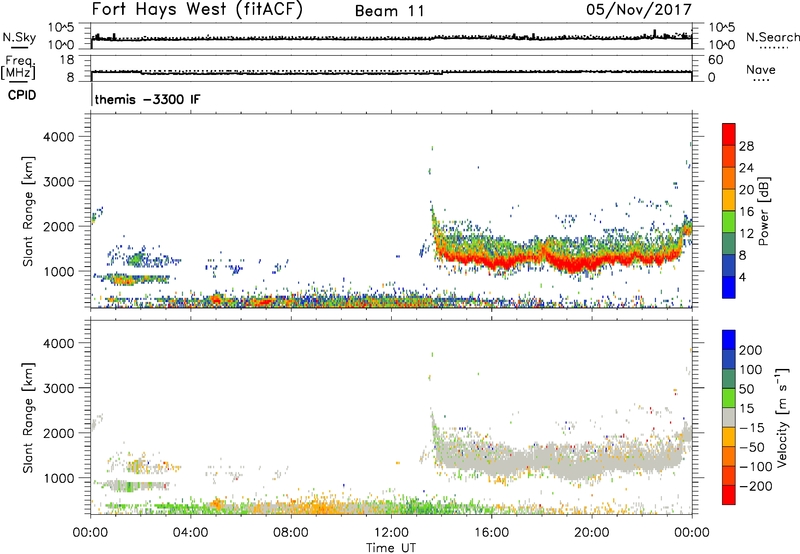This screenshot has width=800, height=554.
Task: Click the 12:00 time axis tick label
Action: 391,533
